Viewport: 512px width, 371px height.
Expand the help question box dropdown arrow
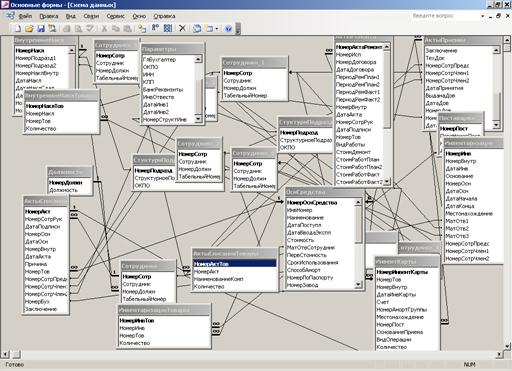click(482, 16)
